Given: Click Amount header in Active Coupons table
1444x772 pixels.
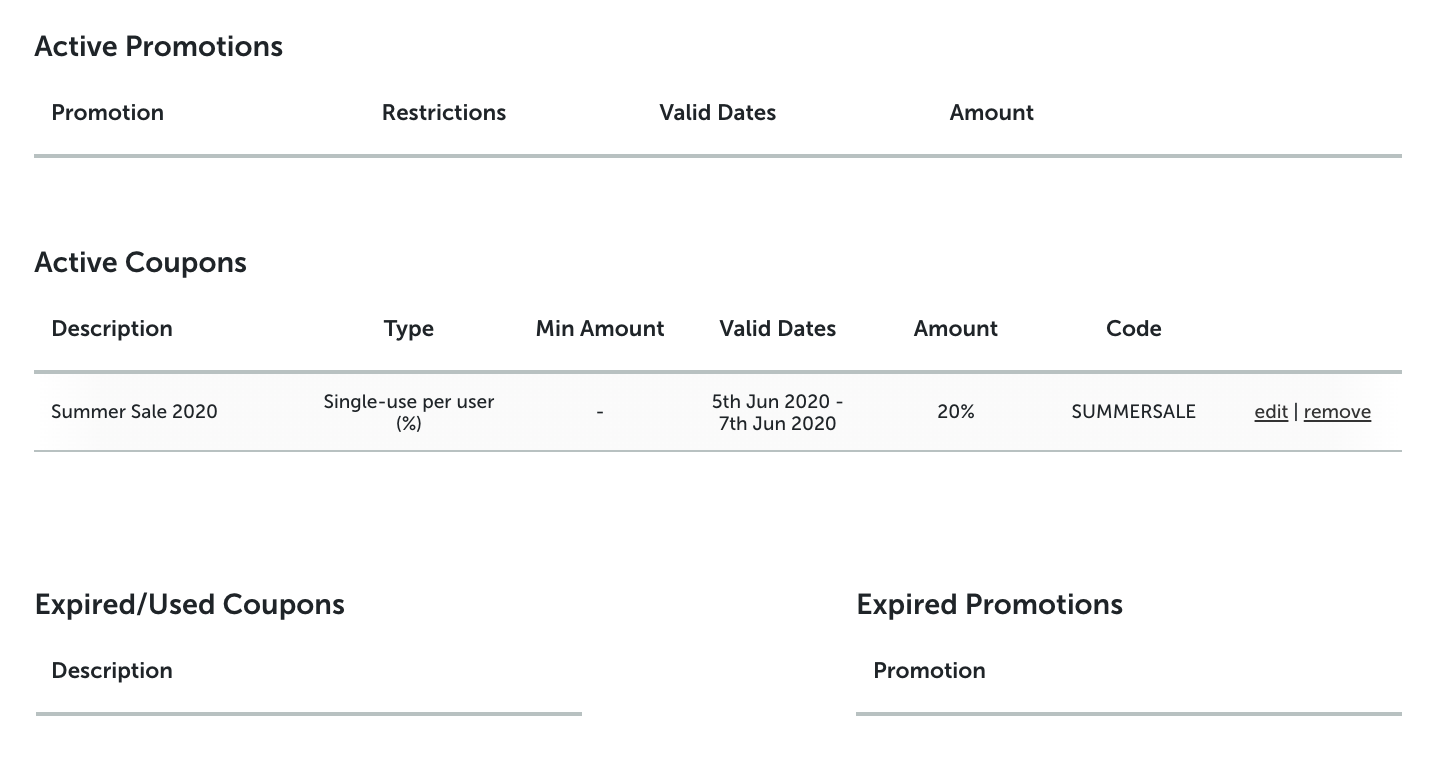Looking at the screenshot, I should tap(956, 329).
